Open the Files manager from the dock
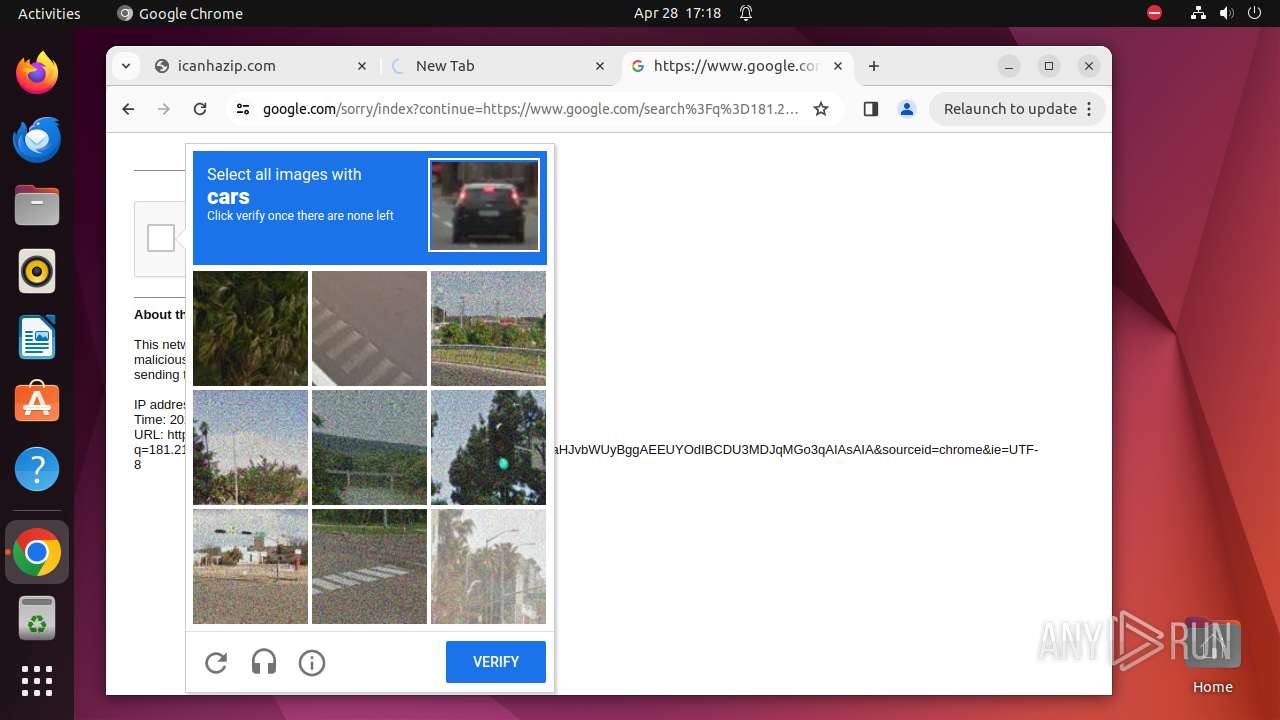 37,205
